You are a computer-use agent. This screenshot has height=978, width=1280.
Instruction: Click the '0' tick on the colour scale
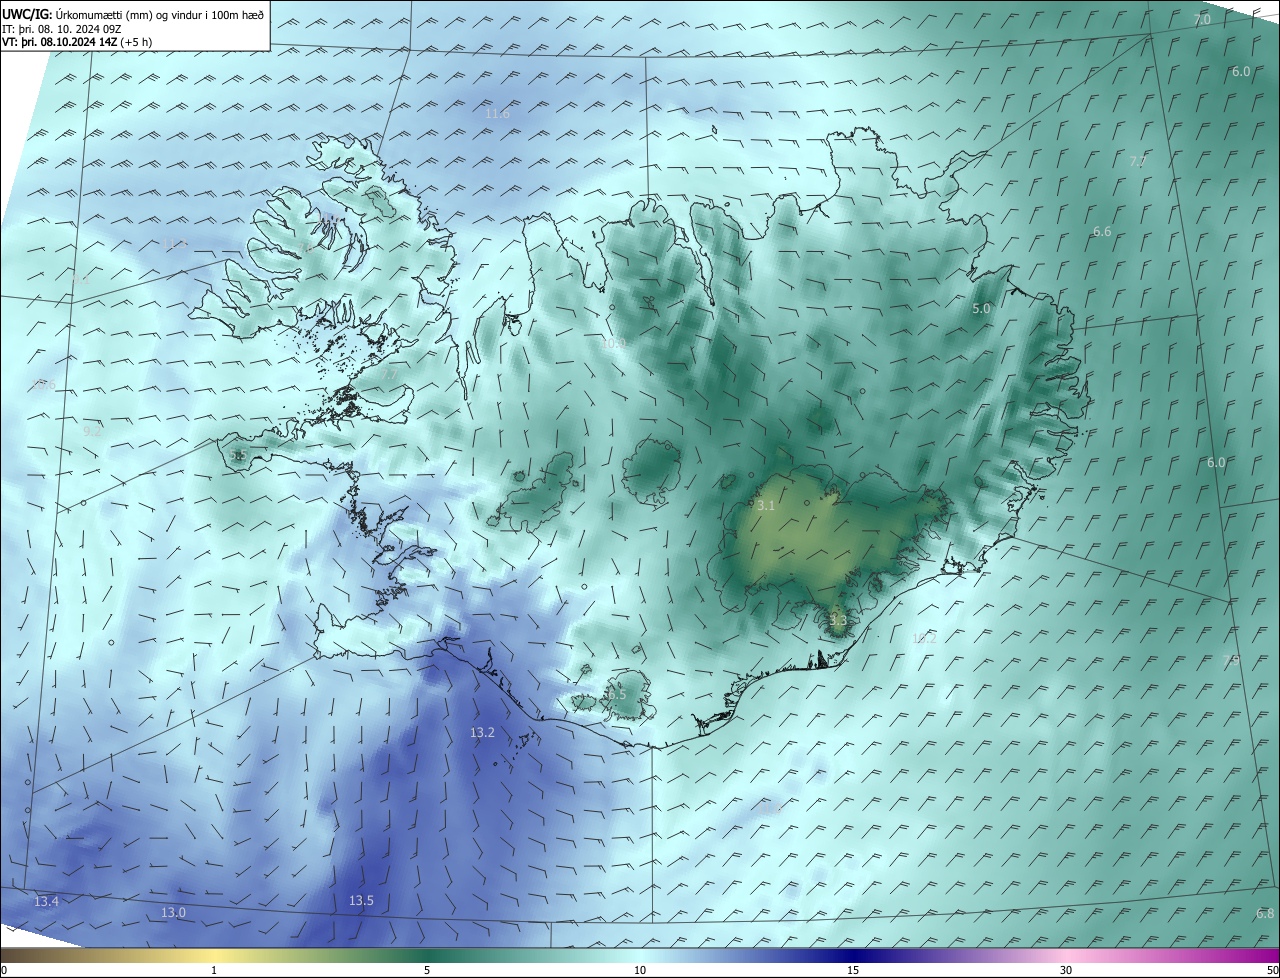pos(3,970)
